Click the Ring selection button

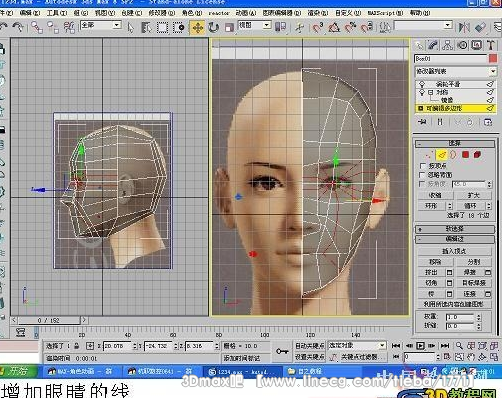click(431, 206)
